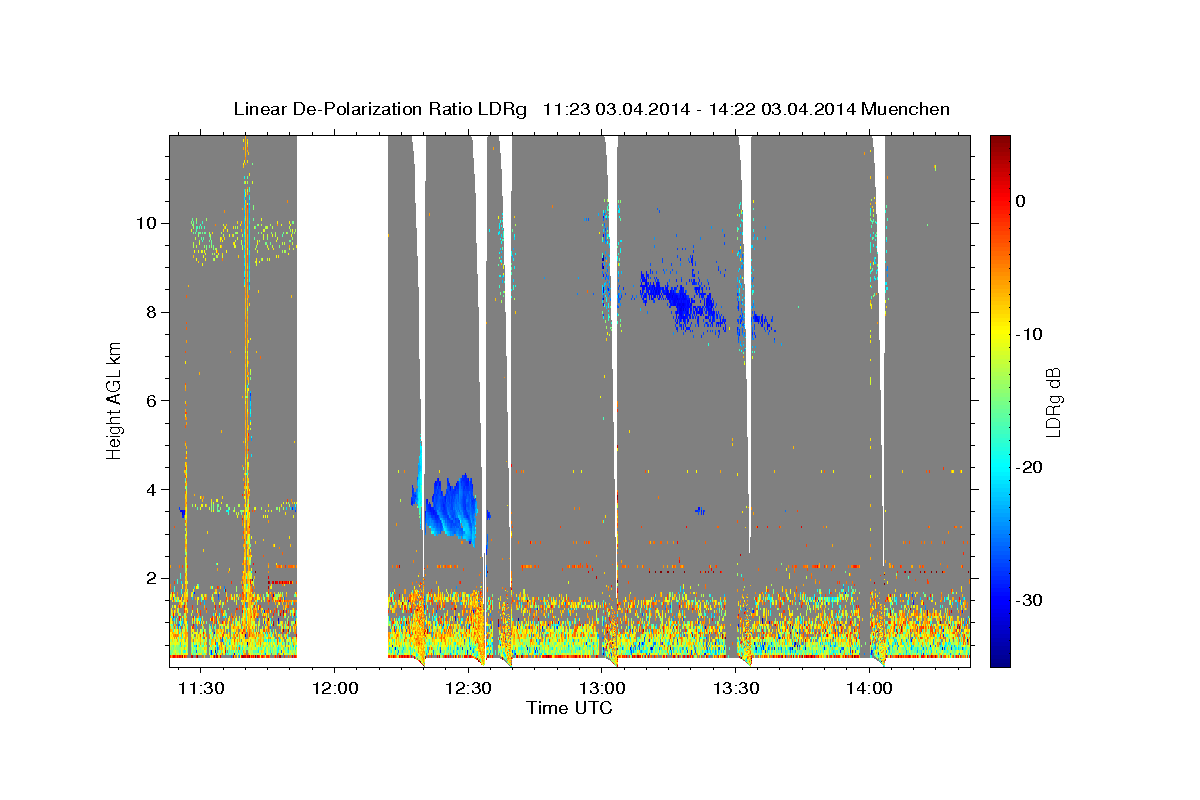Click the dark red top of the colorbar
The height and width of the screenshot is (800, 1200).
[x=999, y=145]
